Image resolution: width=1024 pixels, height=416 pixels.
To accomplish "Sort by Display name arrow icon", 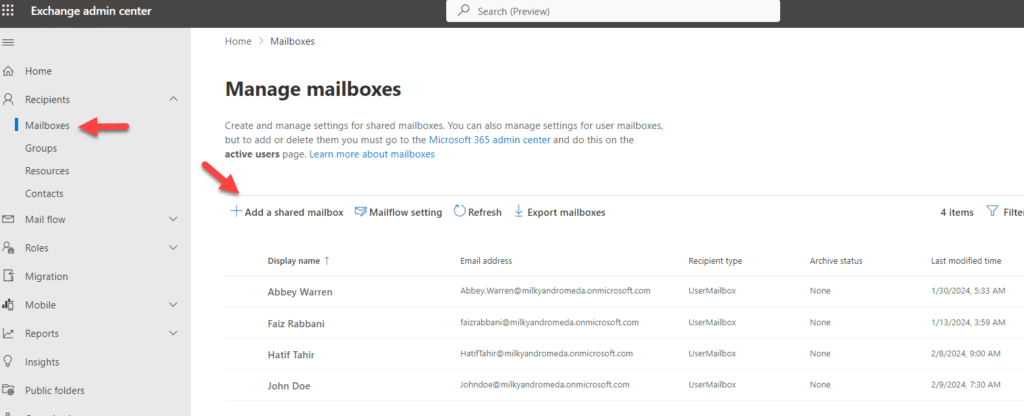I will tap(327, 261).
